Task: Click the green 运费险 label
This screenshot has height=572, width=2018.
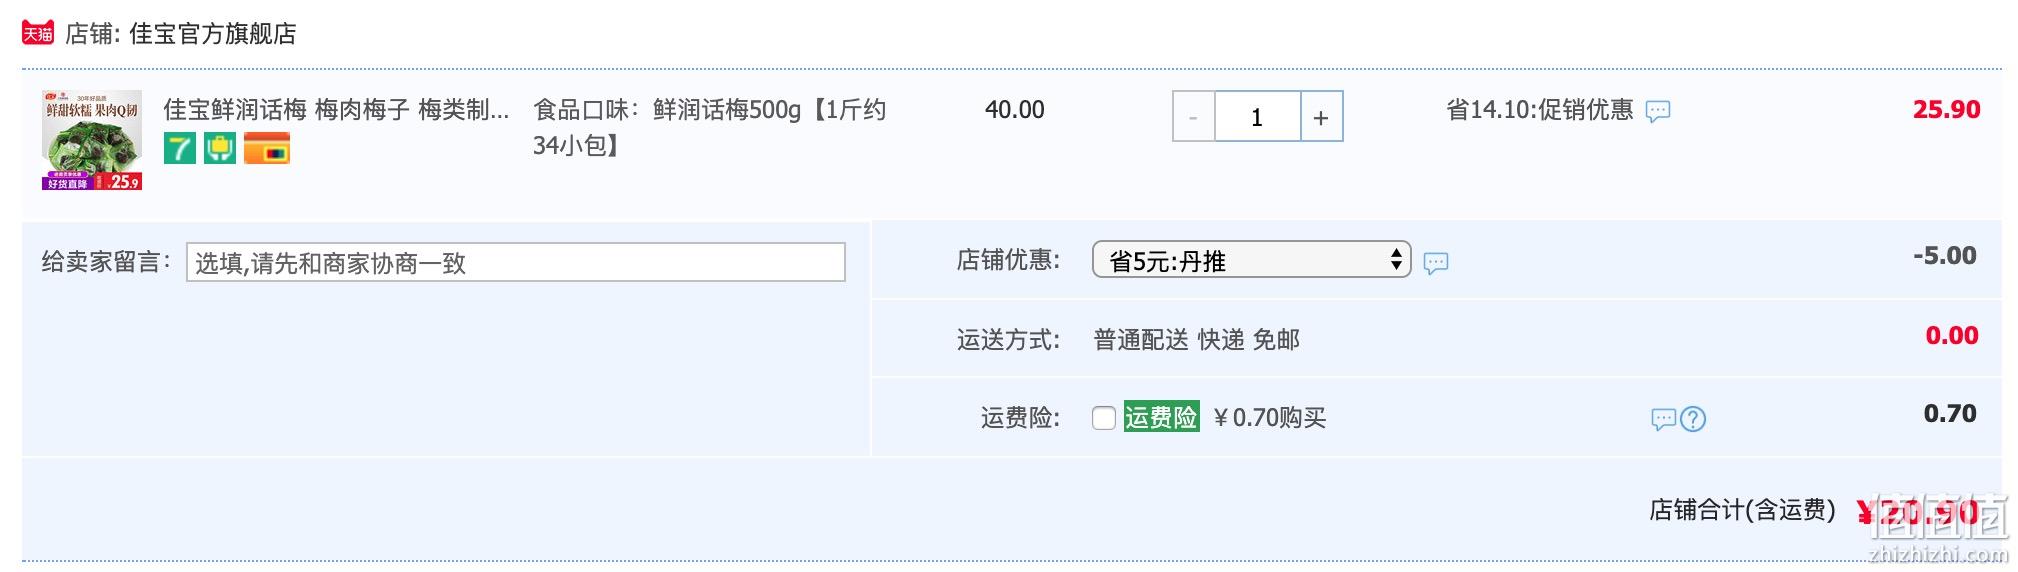Action: (x=1161, y=417)
